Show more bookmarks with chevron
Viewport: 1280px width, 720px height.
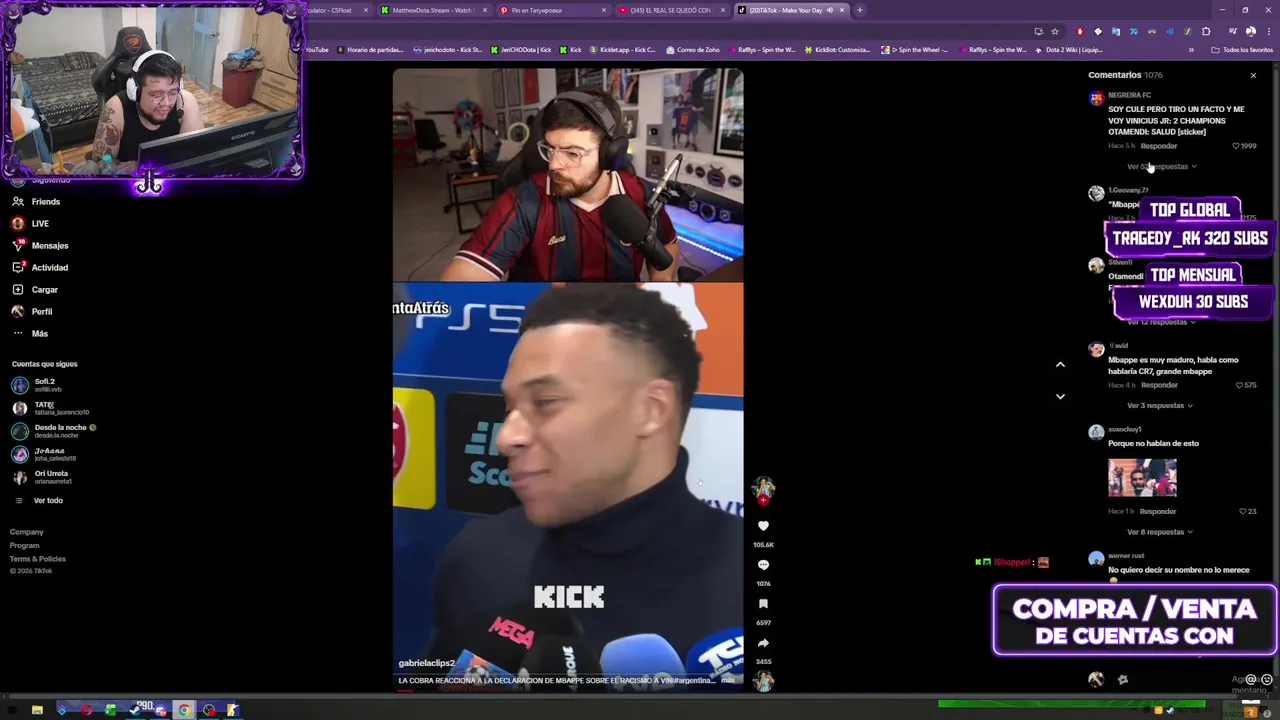coord(1191,49)
